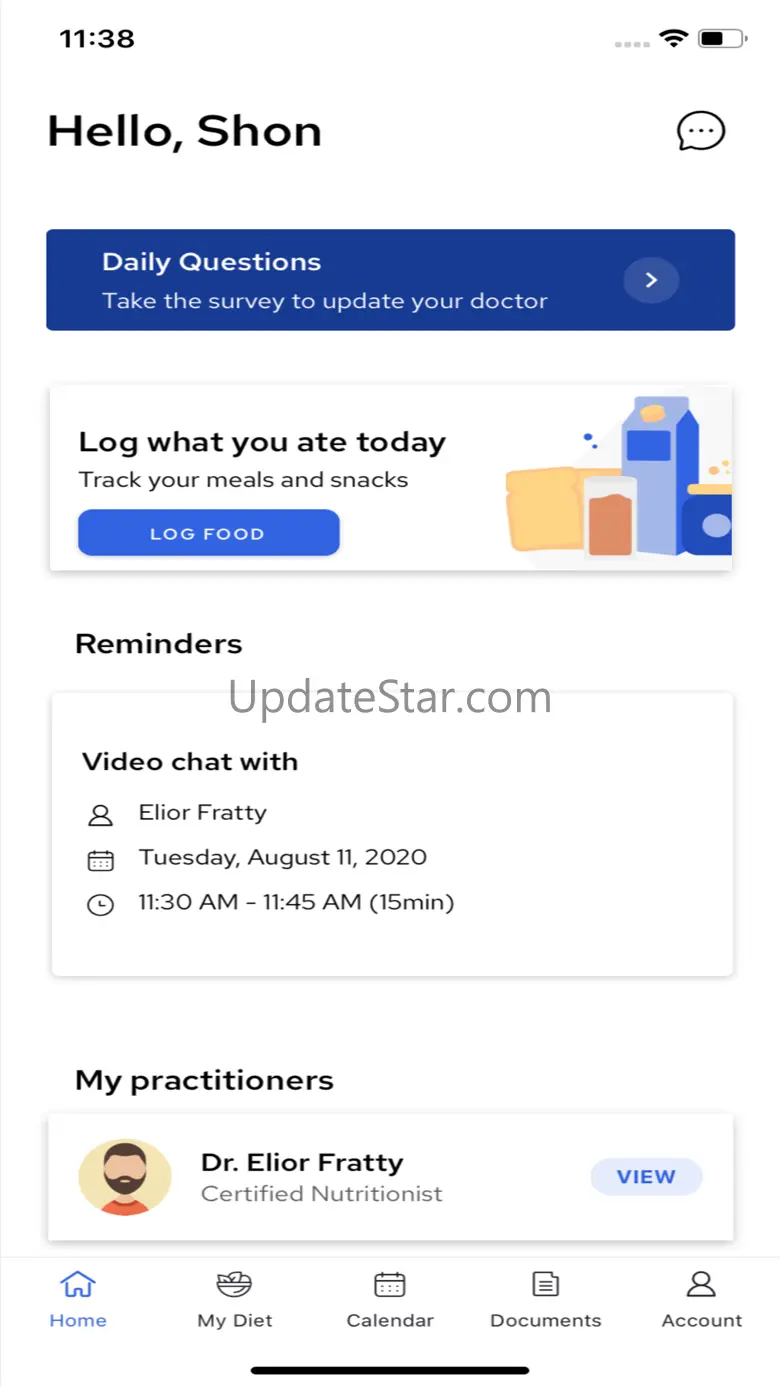The width and height of the screenshot is (780, 1387).
Task: Tap the Dr. Elior Fratty name text
Action: (x=302, y=1162)
